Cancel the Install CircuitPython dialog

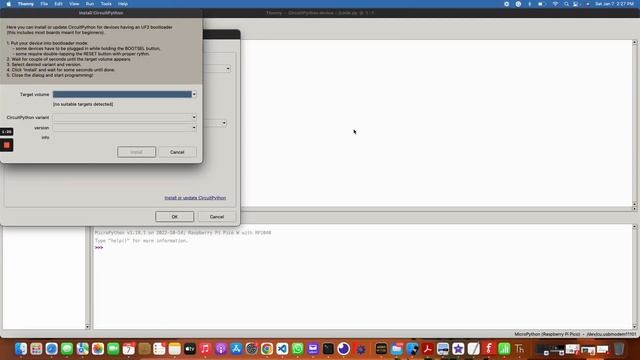pos(177,152)
